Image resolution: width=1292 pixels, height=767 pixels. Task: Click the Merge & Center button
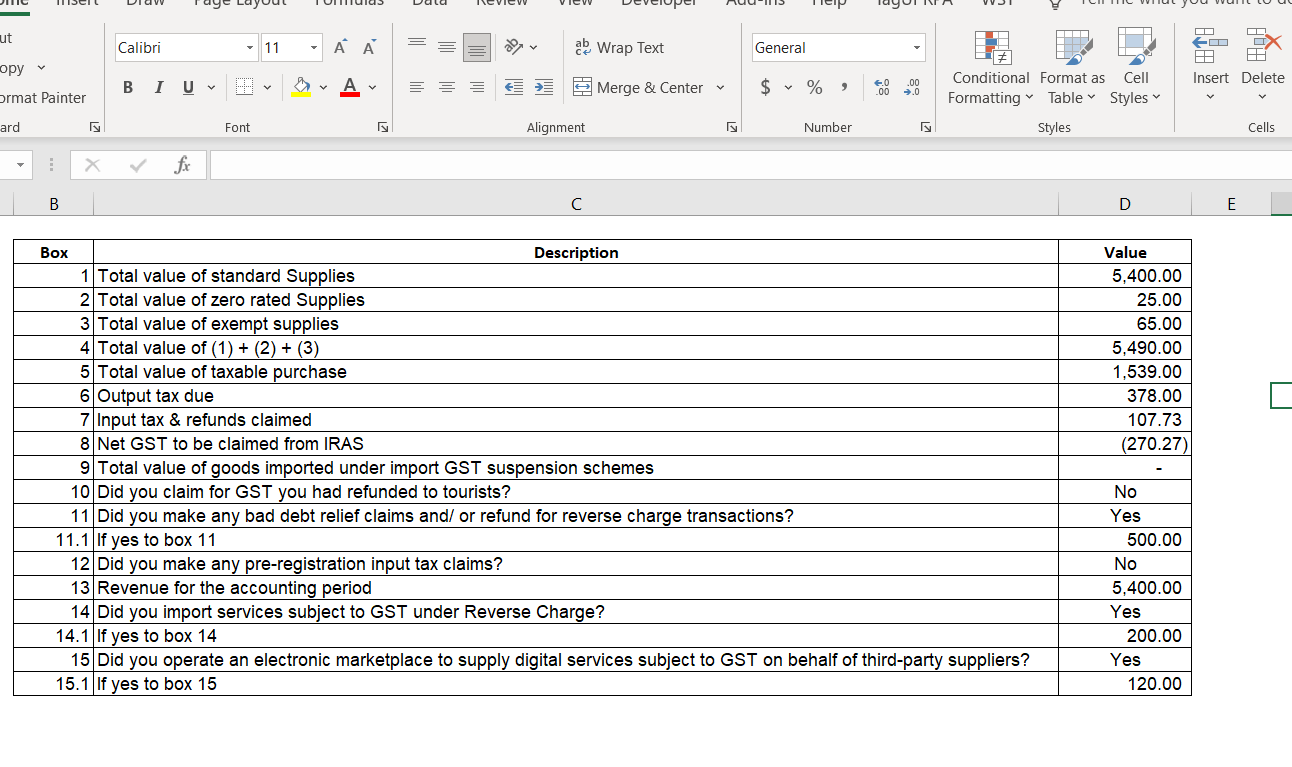tap(638, 88)
